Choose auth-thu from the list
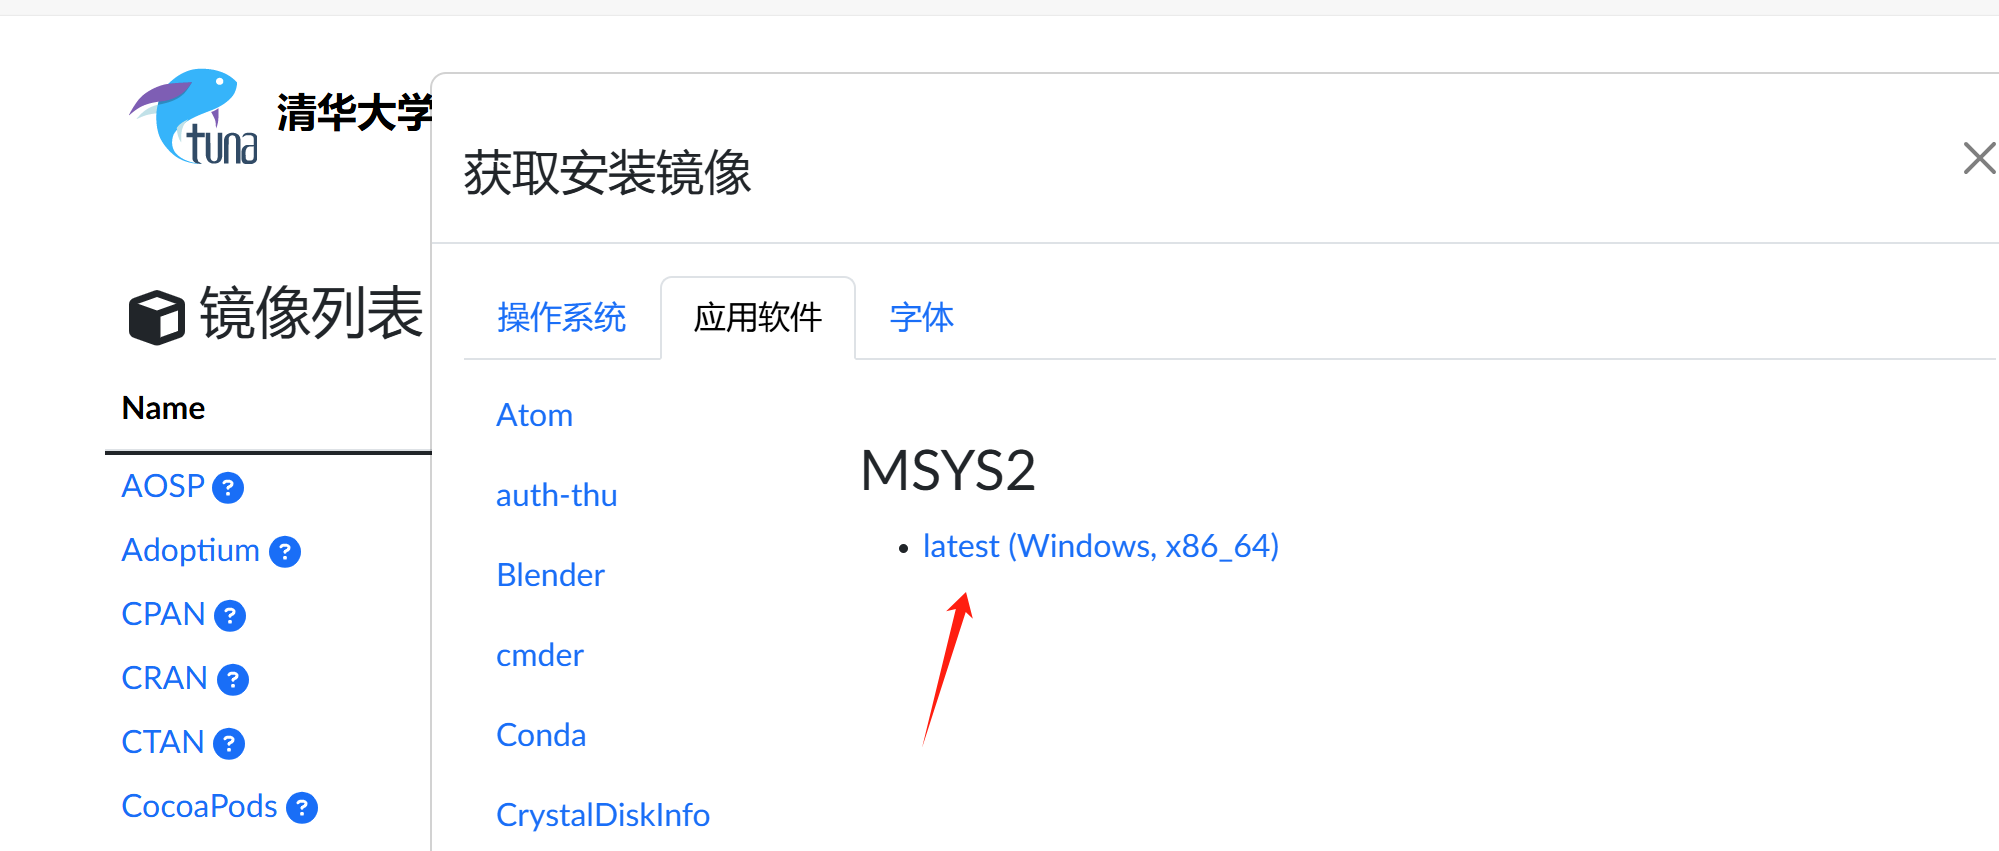 pos(557,495)
